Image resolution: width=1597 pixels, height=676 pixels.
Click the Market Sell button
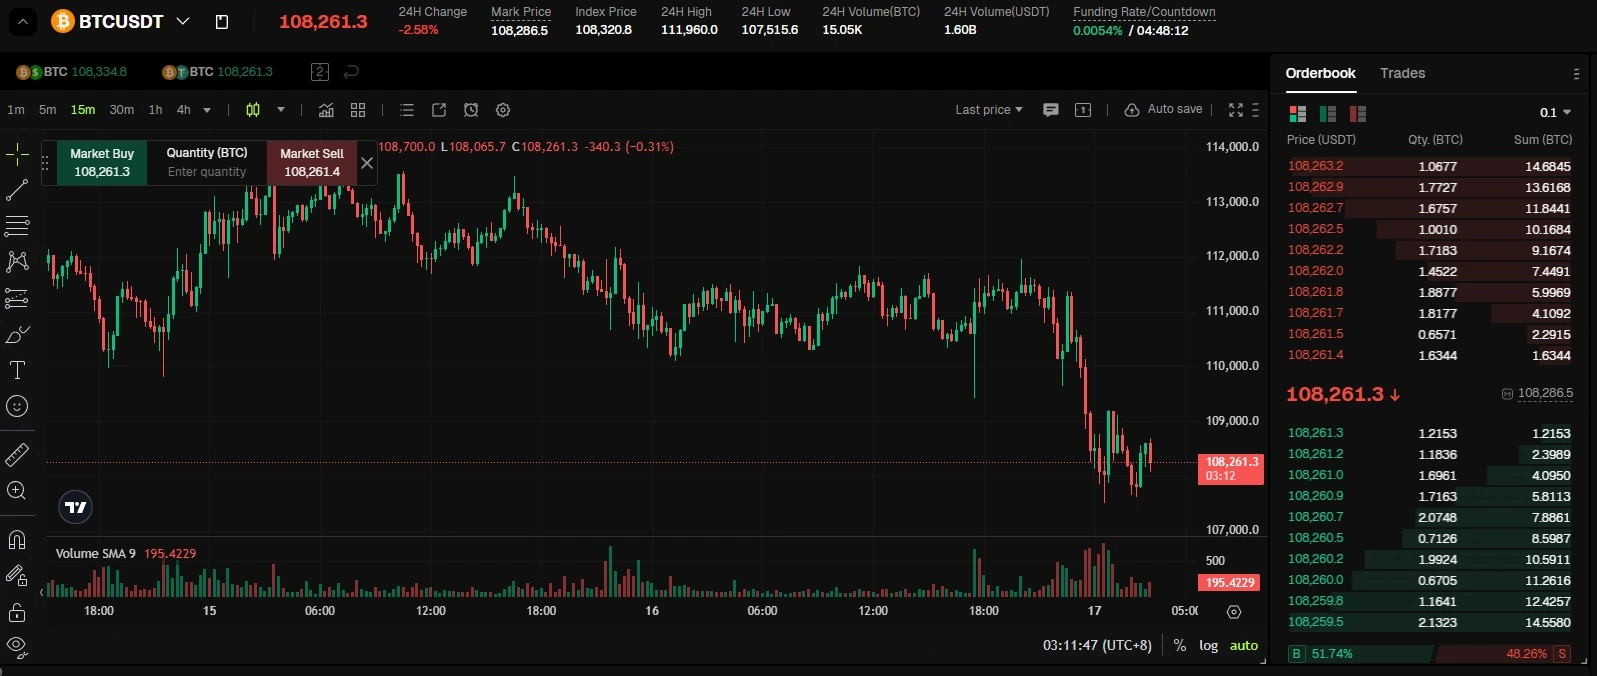[311, 163]
